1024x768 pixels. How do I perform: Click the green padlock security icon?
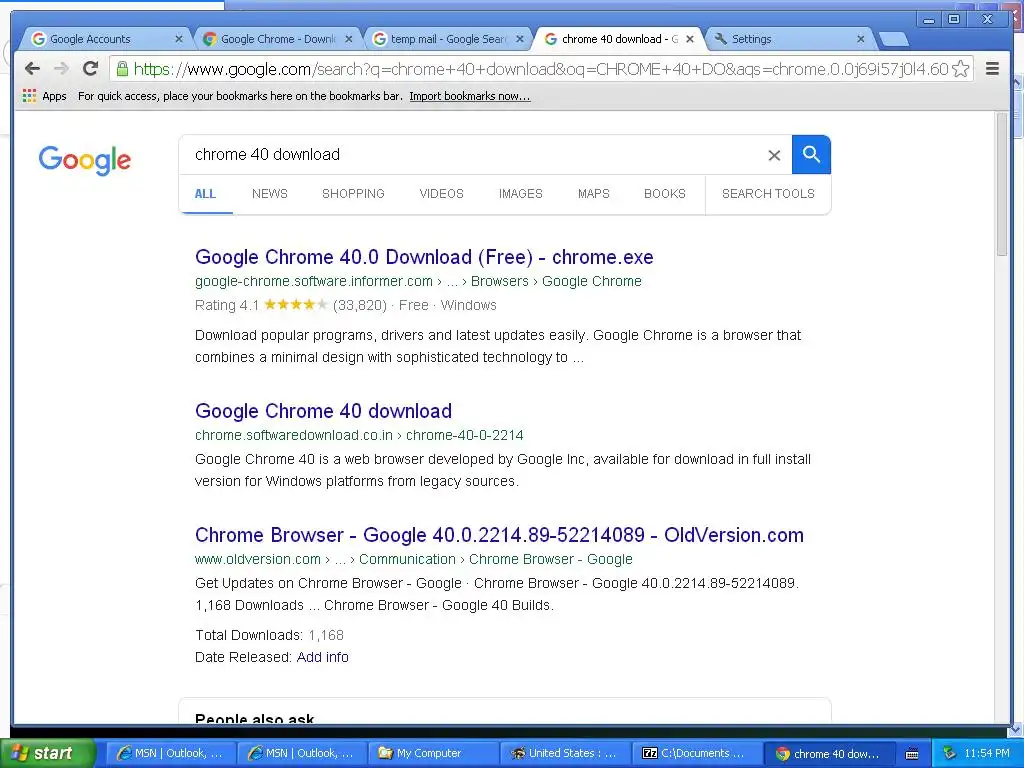pyautogui.click(x=121, y=69)
